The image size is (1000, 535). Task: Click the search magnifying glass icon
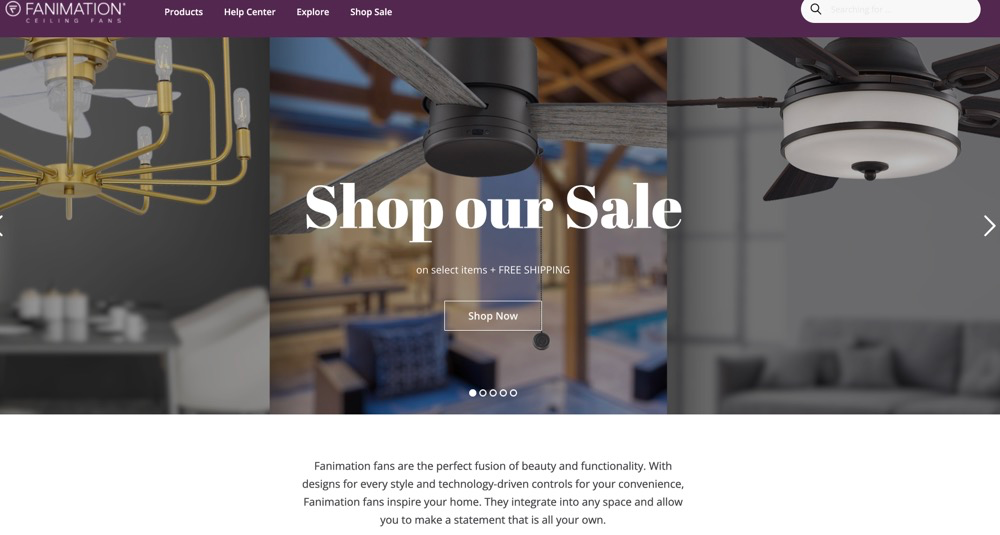coord(816,9)
